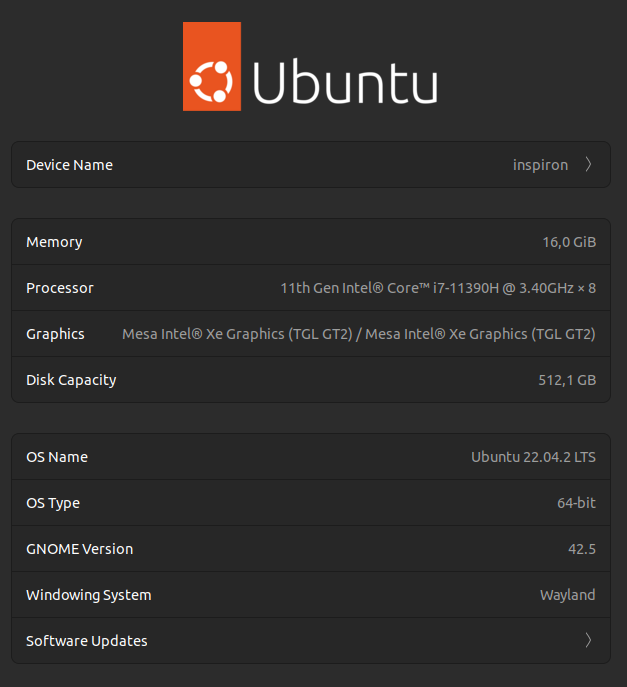Click the Ubuntu wordmark text
The image size is (627, 687).
[x=345, y=80]
